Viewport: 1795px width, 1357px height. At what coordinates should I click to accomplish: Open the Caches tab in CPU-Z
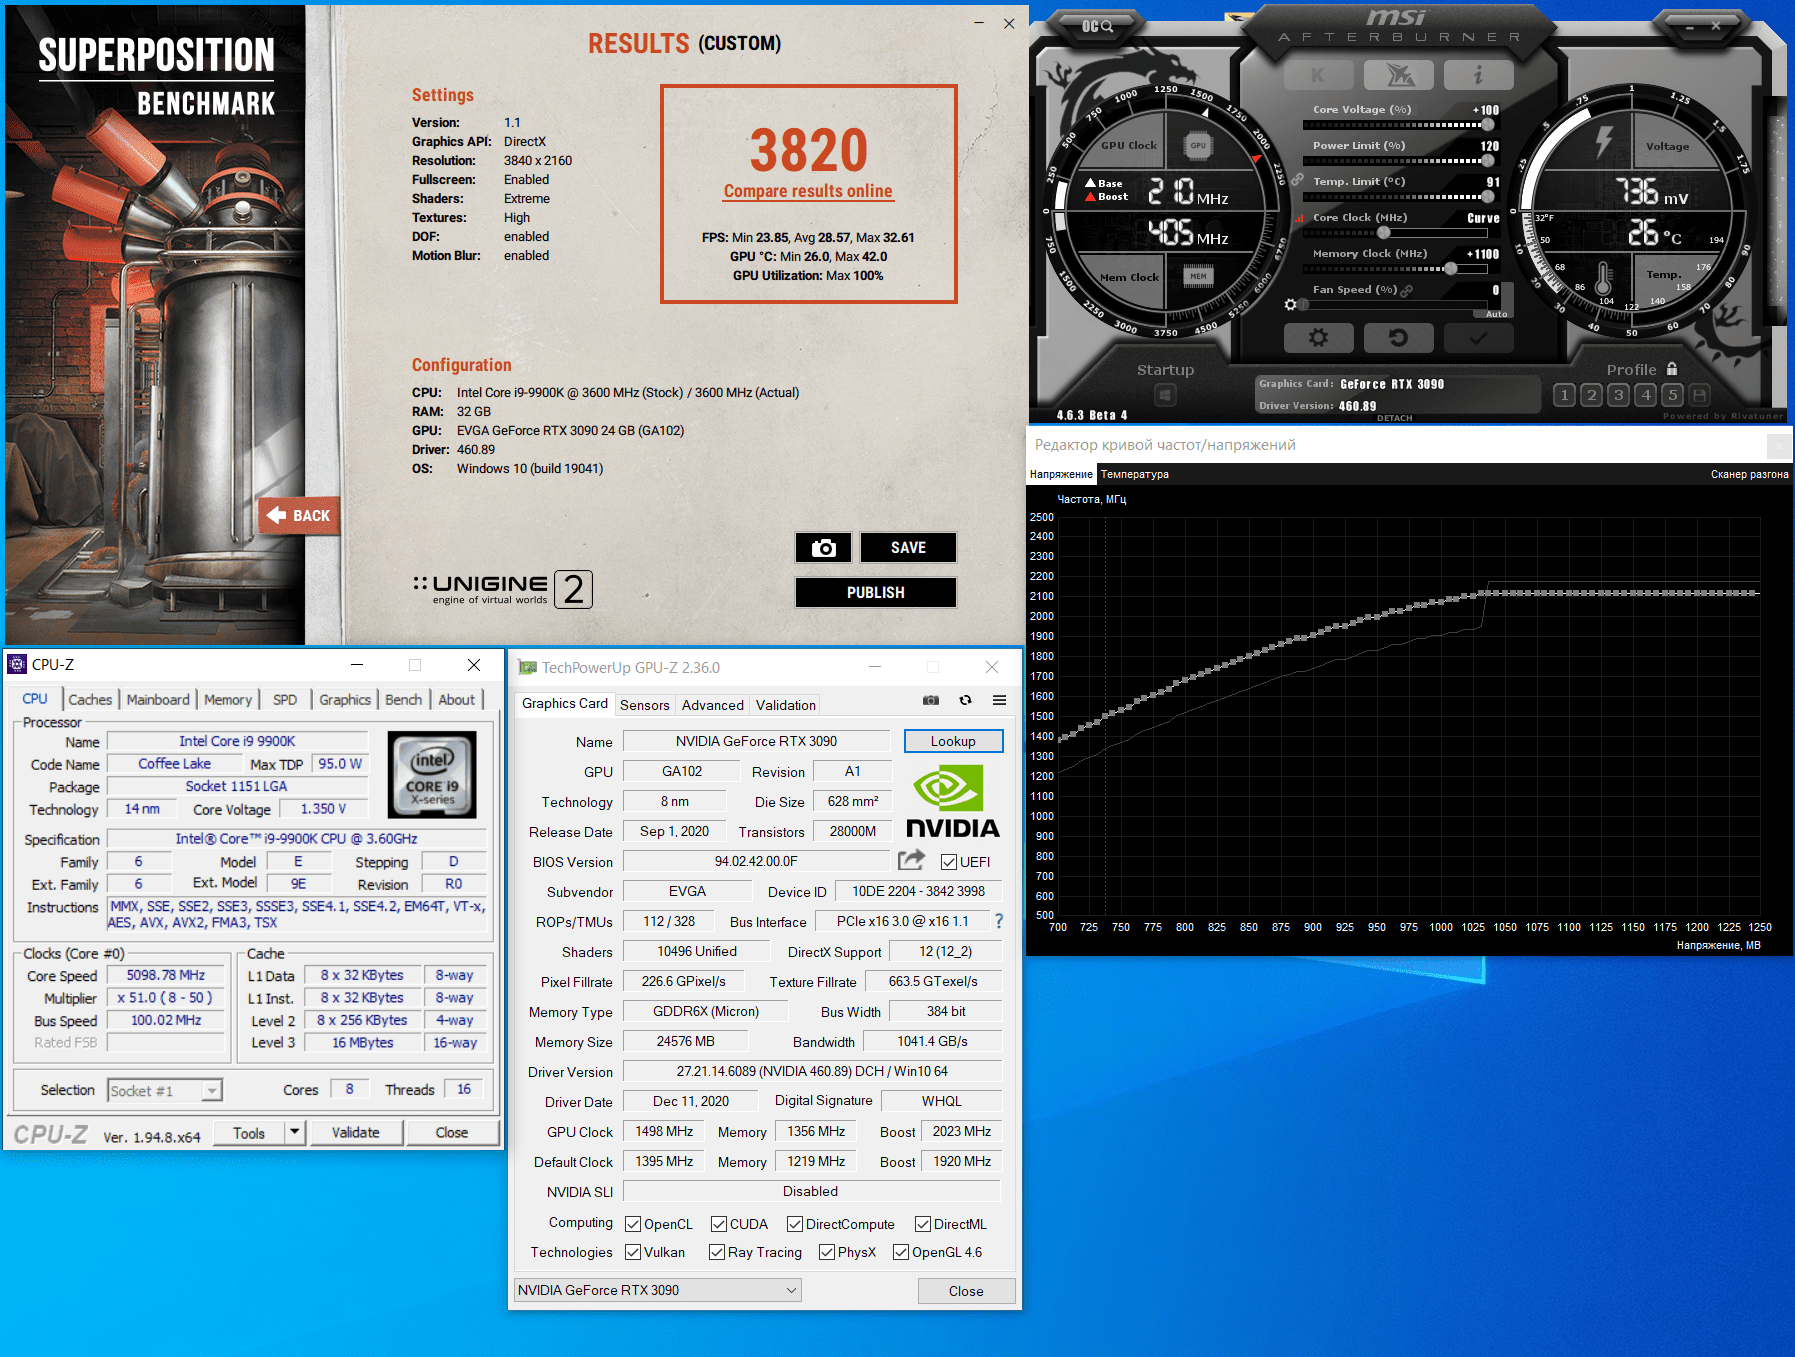point(90,699)
